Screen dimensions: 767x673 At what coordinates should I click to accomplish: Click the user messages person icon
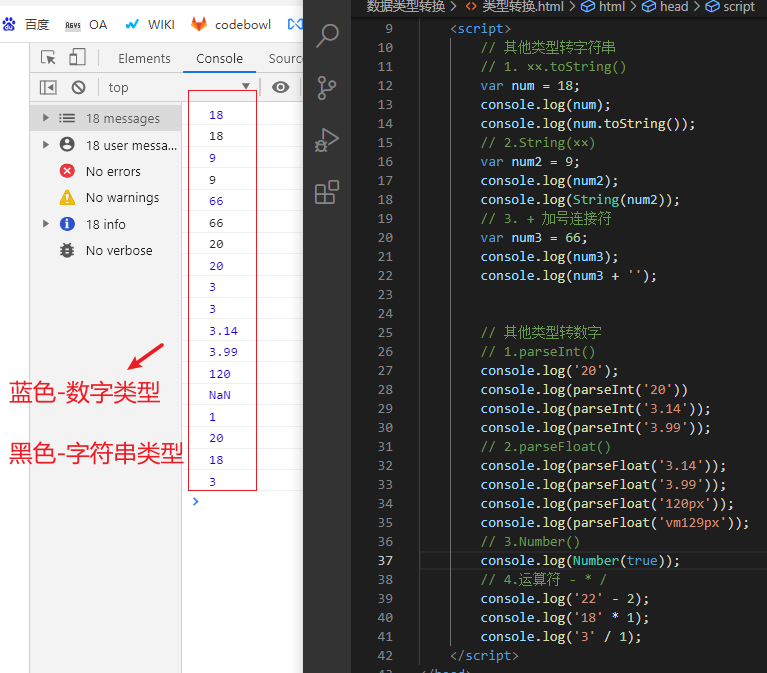(x=67, y=144)
